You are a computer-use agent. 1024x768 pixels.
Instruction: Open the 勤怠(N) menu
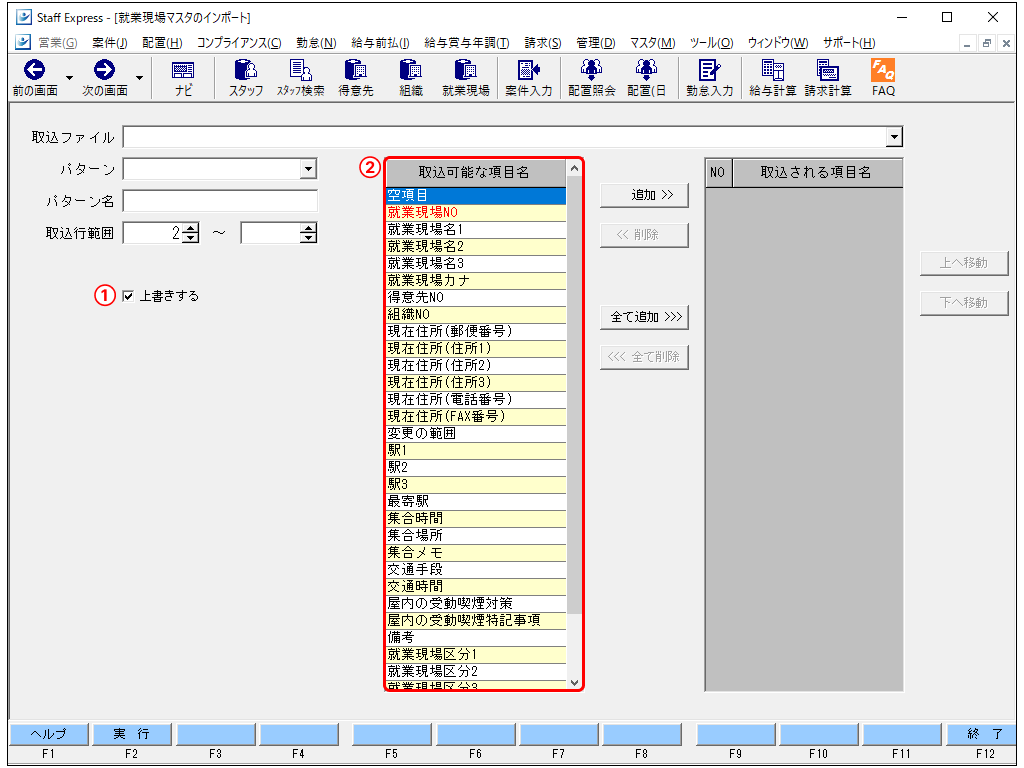click(x=316, y=43)
